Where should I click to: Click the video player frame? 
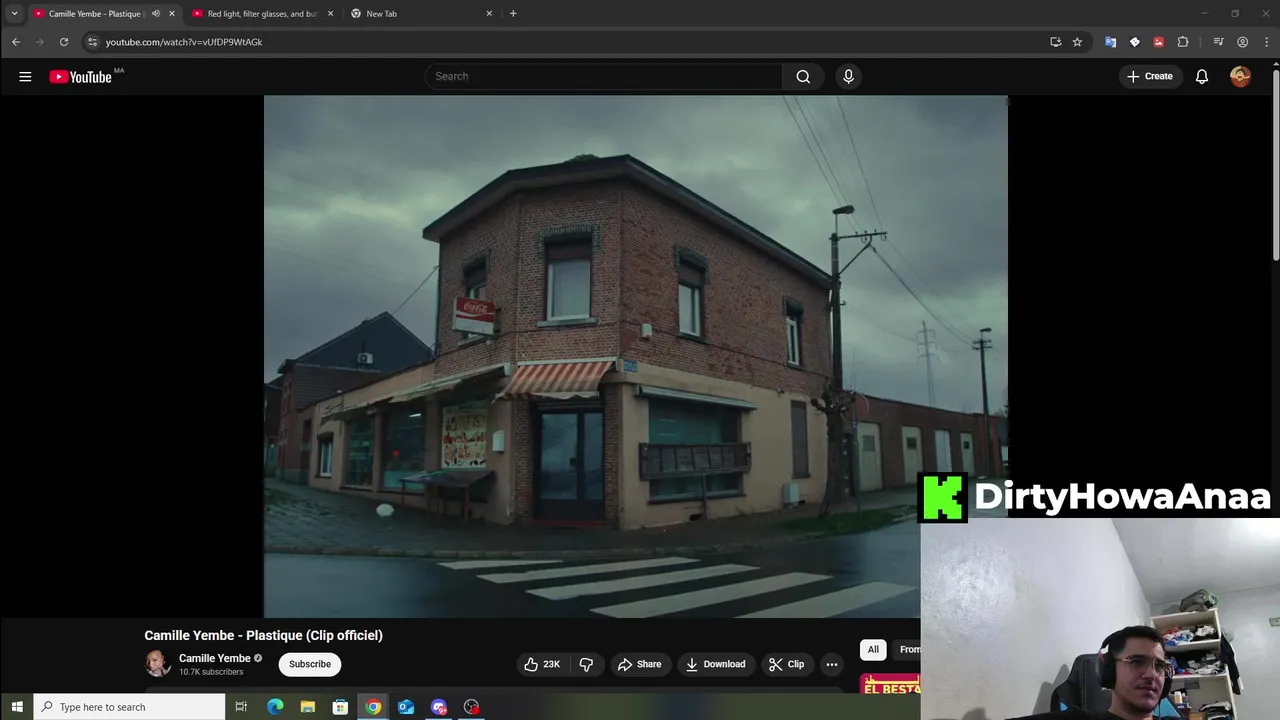(x=636, y=356)
